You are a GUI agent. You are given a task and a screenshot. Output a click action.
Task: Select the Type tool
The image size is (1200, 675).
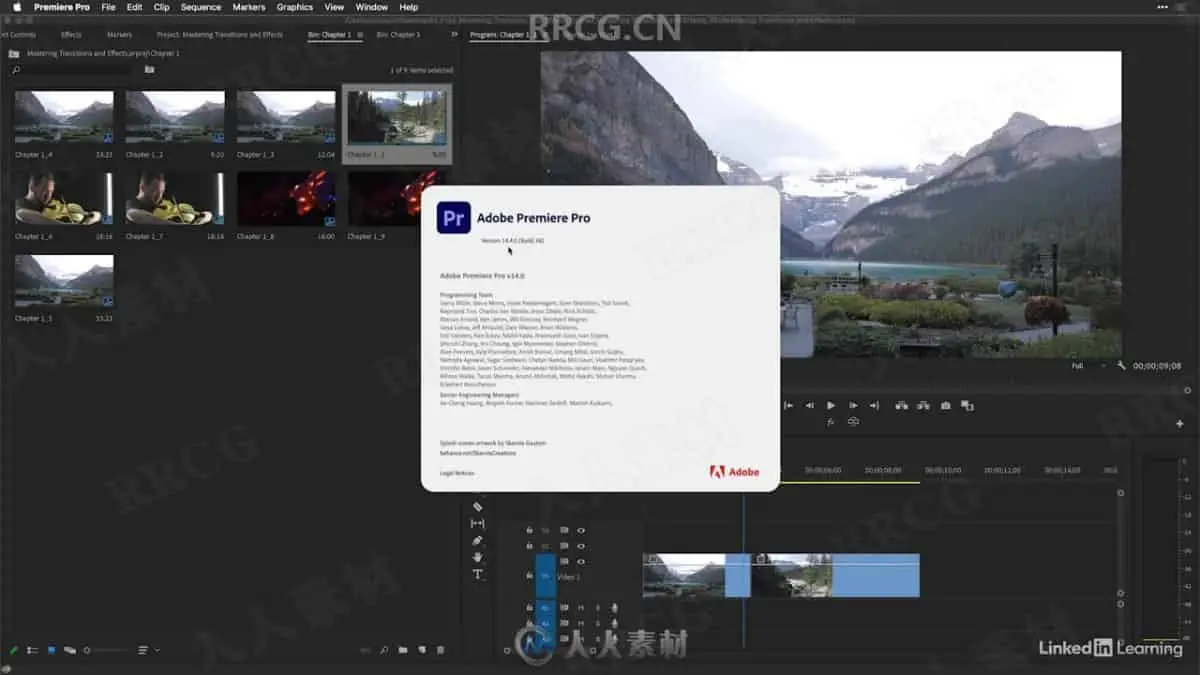[x=477, y=574]
